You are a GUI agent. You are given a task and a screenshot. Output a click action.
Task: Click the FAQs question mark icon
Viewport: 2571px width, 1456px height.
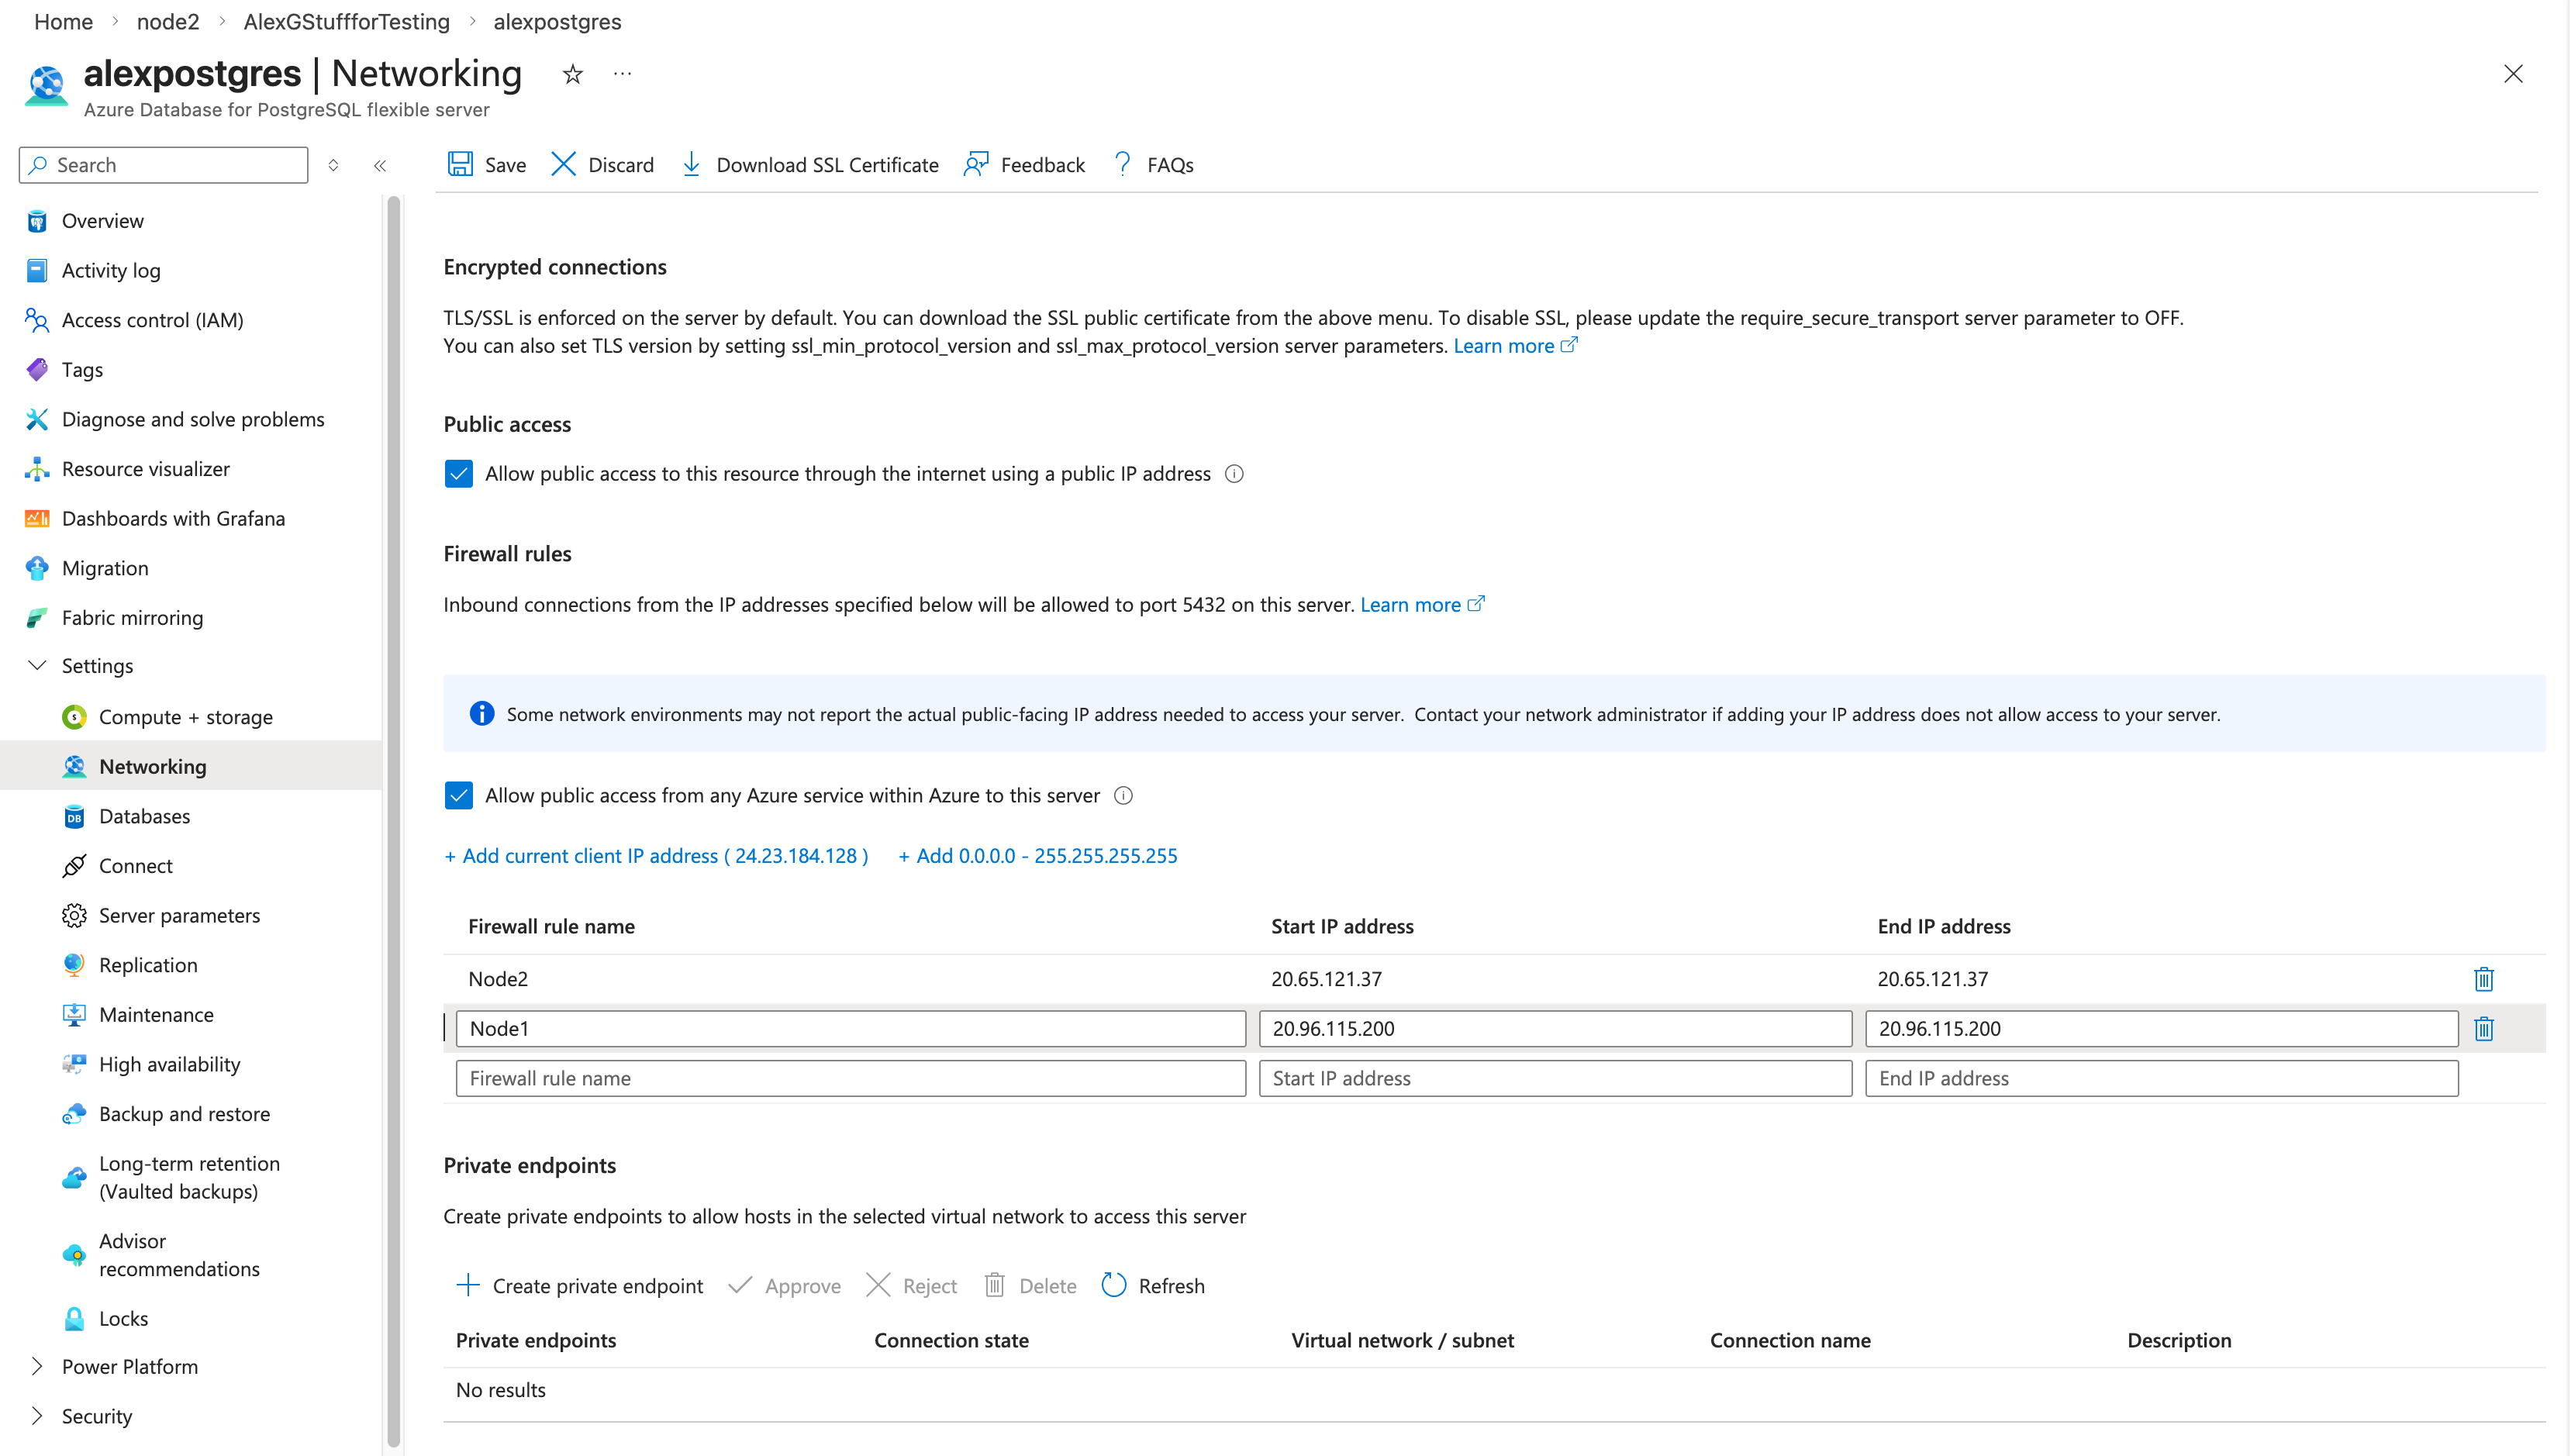[x=1123, y=164]
